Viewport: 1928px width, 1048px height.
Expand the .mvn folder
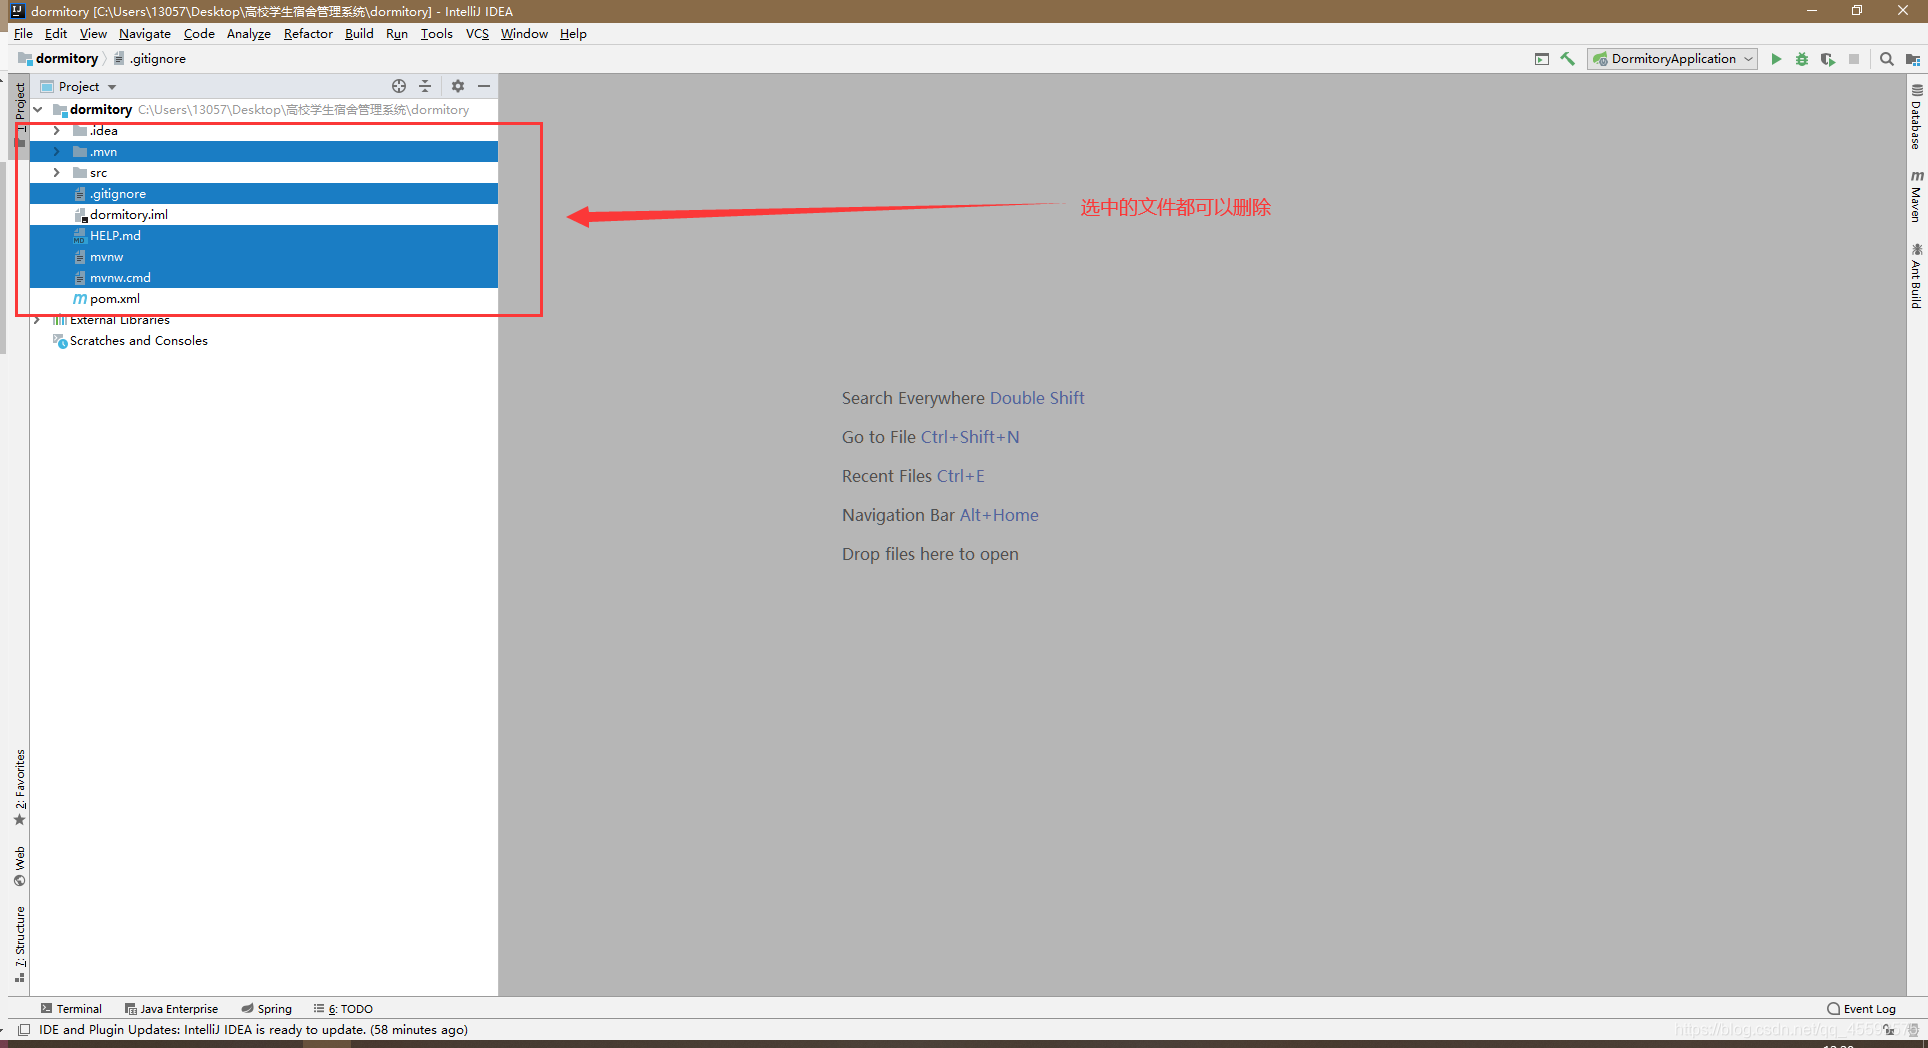tap(57, 152)
